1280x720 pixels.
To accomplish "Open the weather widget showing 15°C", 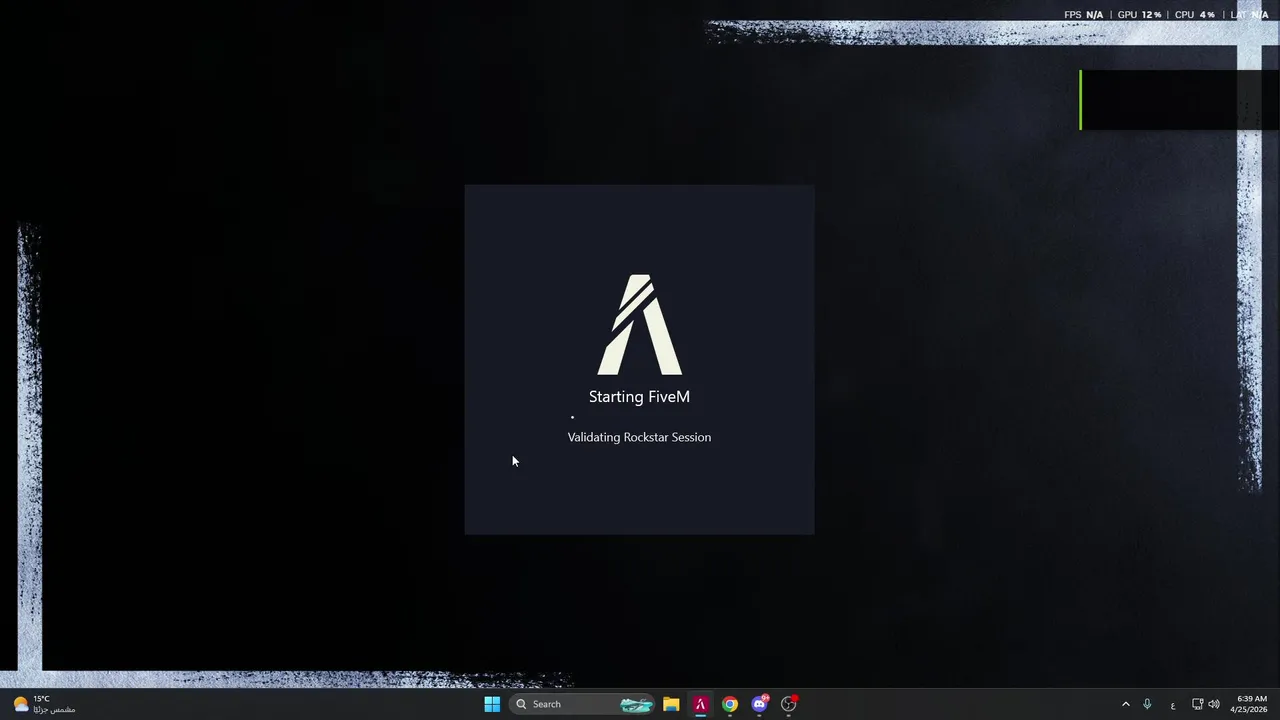I will point(42,704).
